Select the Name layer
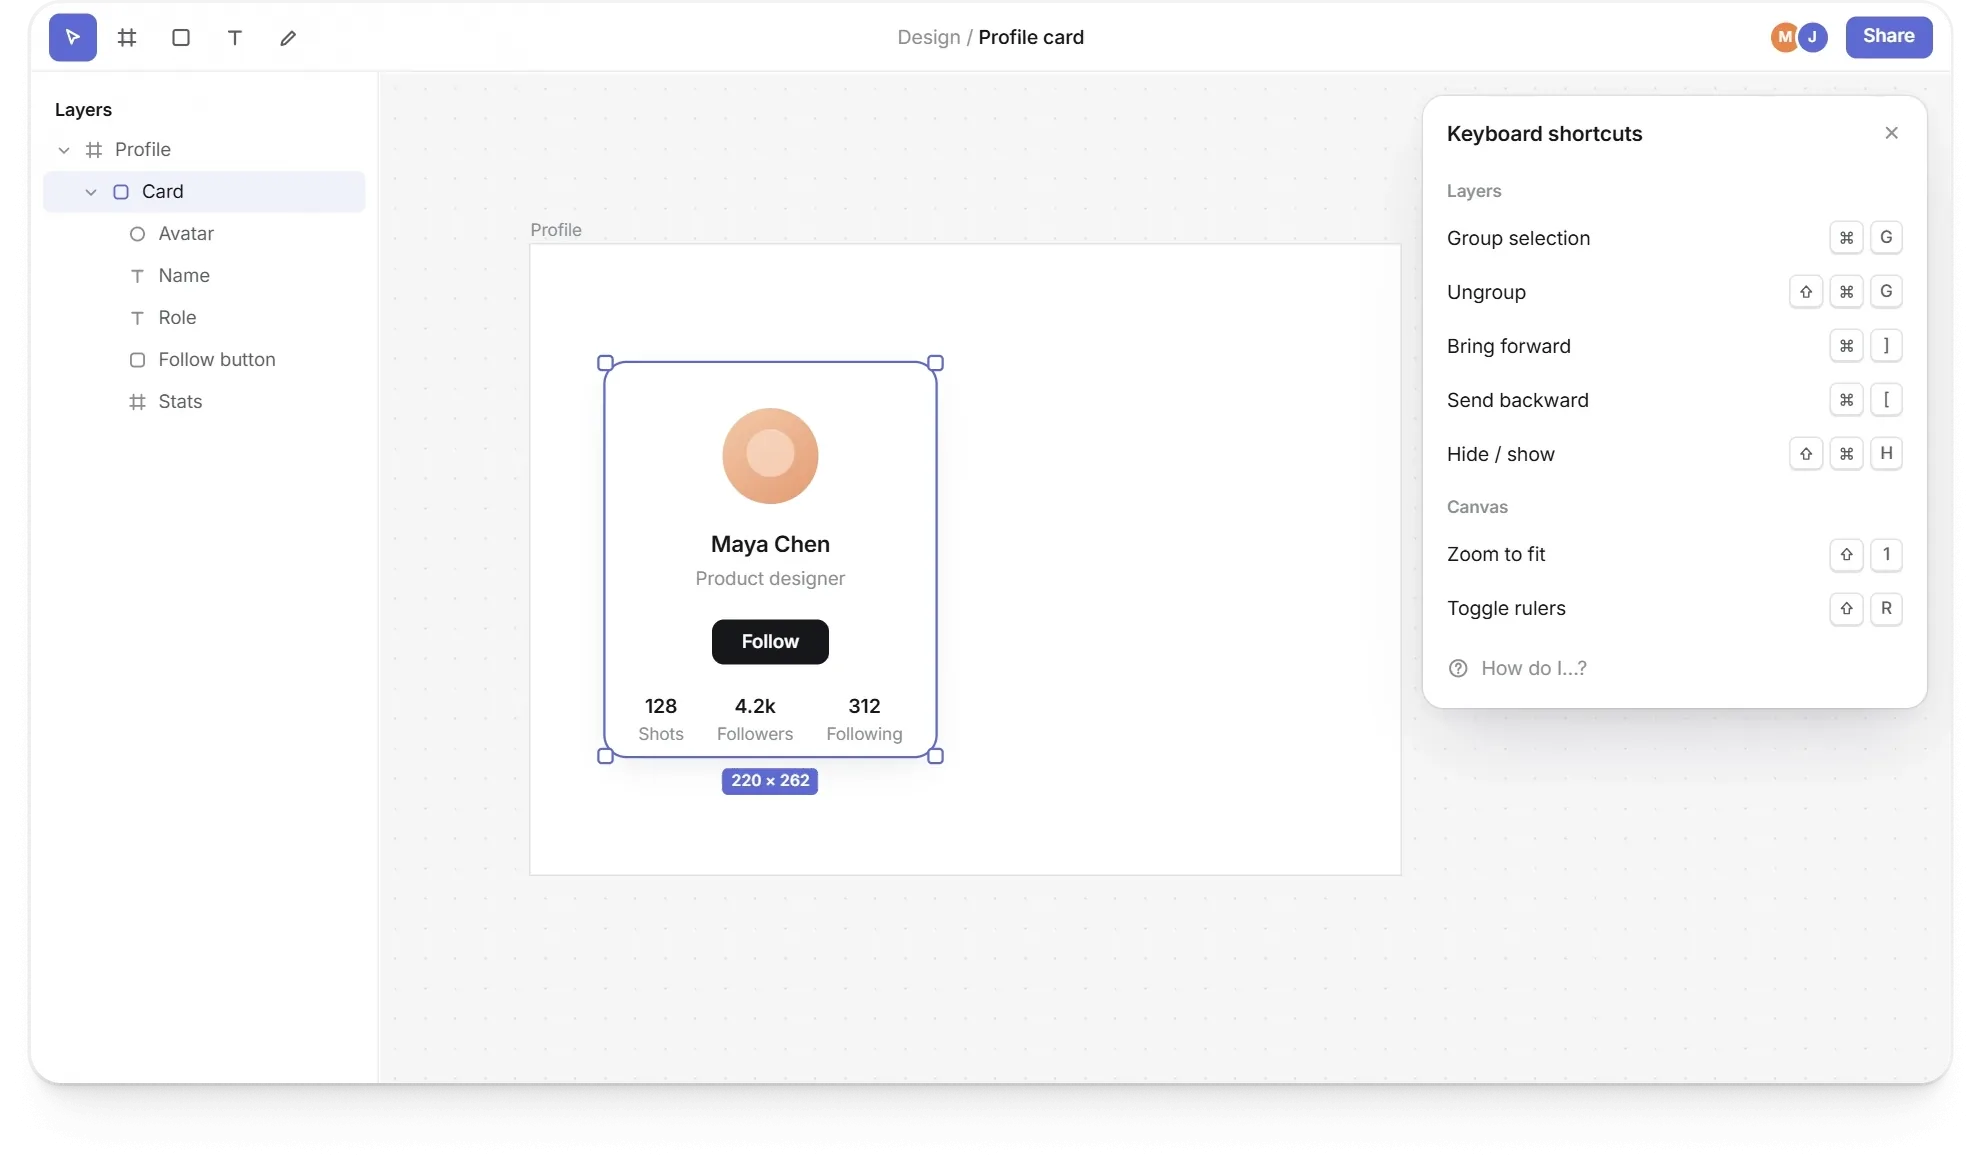Image resolution: width=1982 pixels, height=1176 pixels. click(x=204, y=276)
